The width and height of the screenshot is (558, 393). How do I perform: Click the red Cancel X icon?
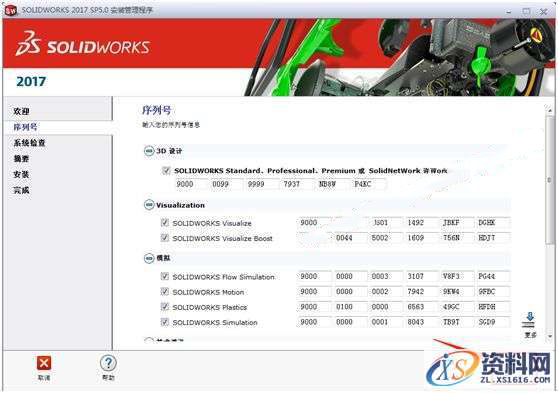point(44,363)
